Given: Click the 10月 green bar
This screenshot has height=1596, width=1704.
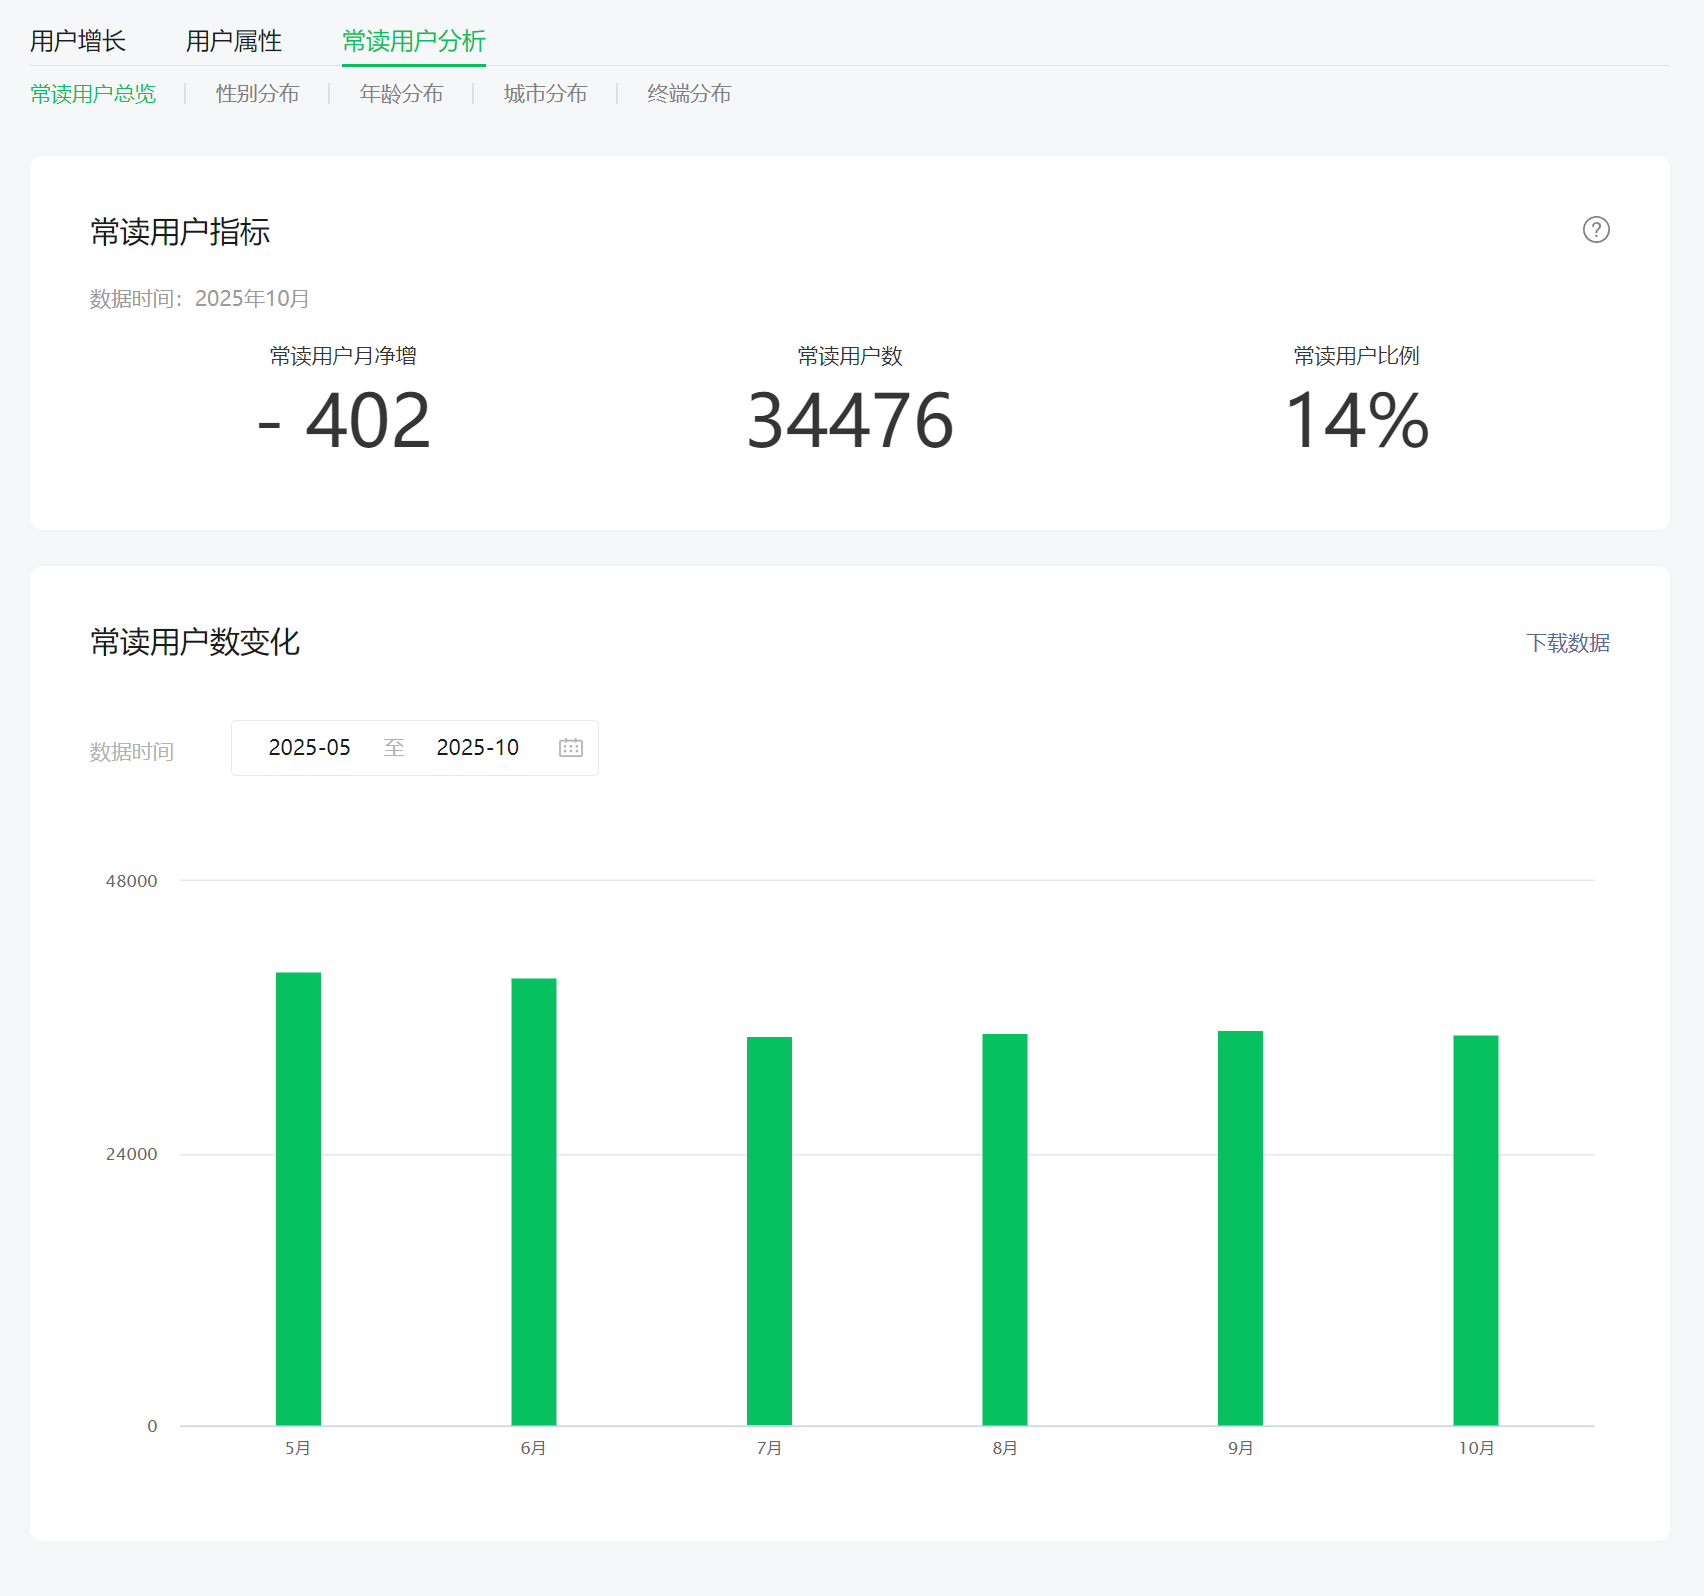Looking at the screenshot, I should pos(1476,1230).
